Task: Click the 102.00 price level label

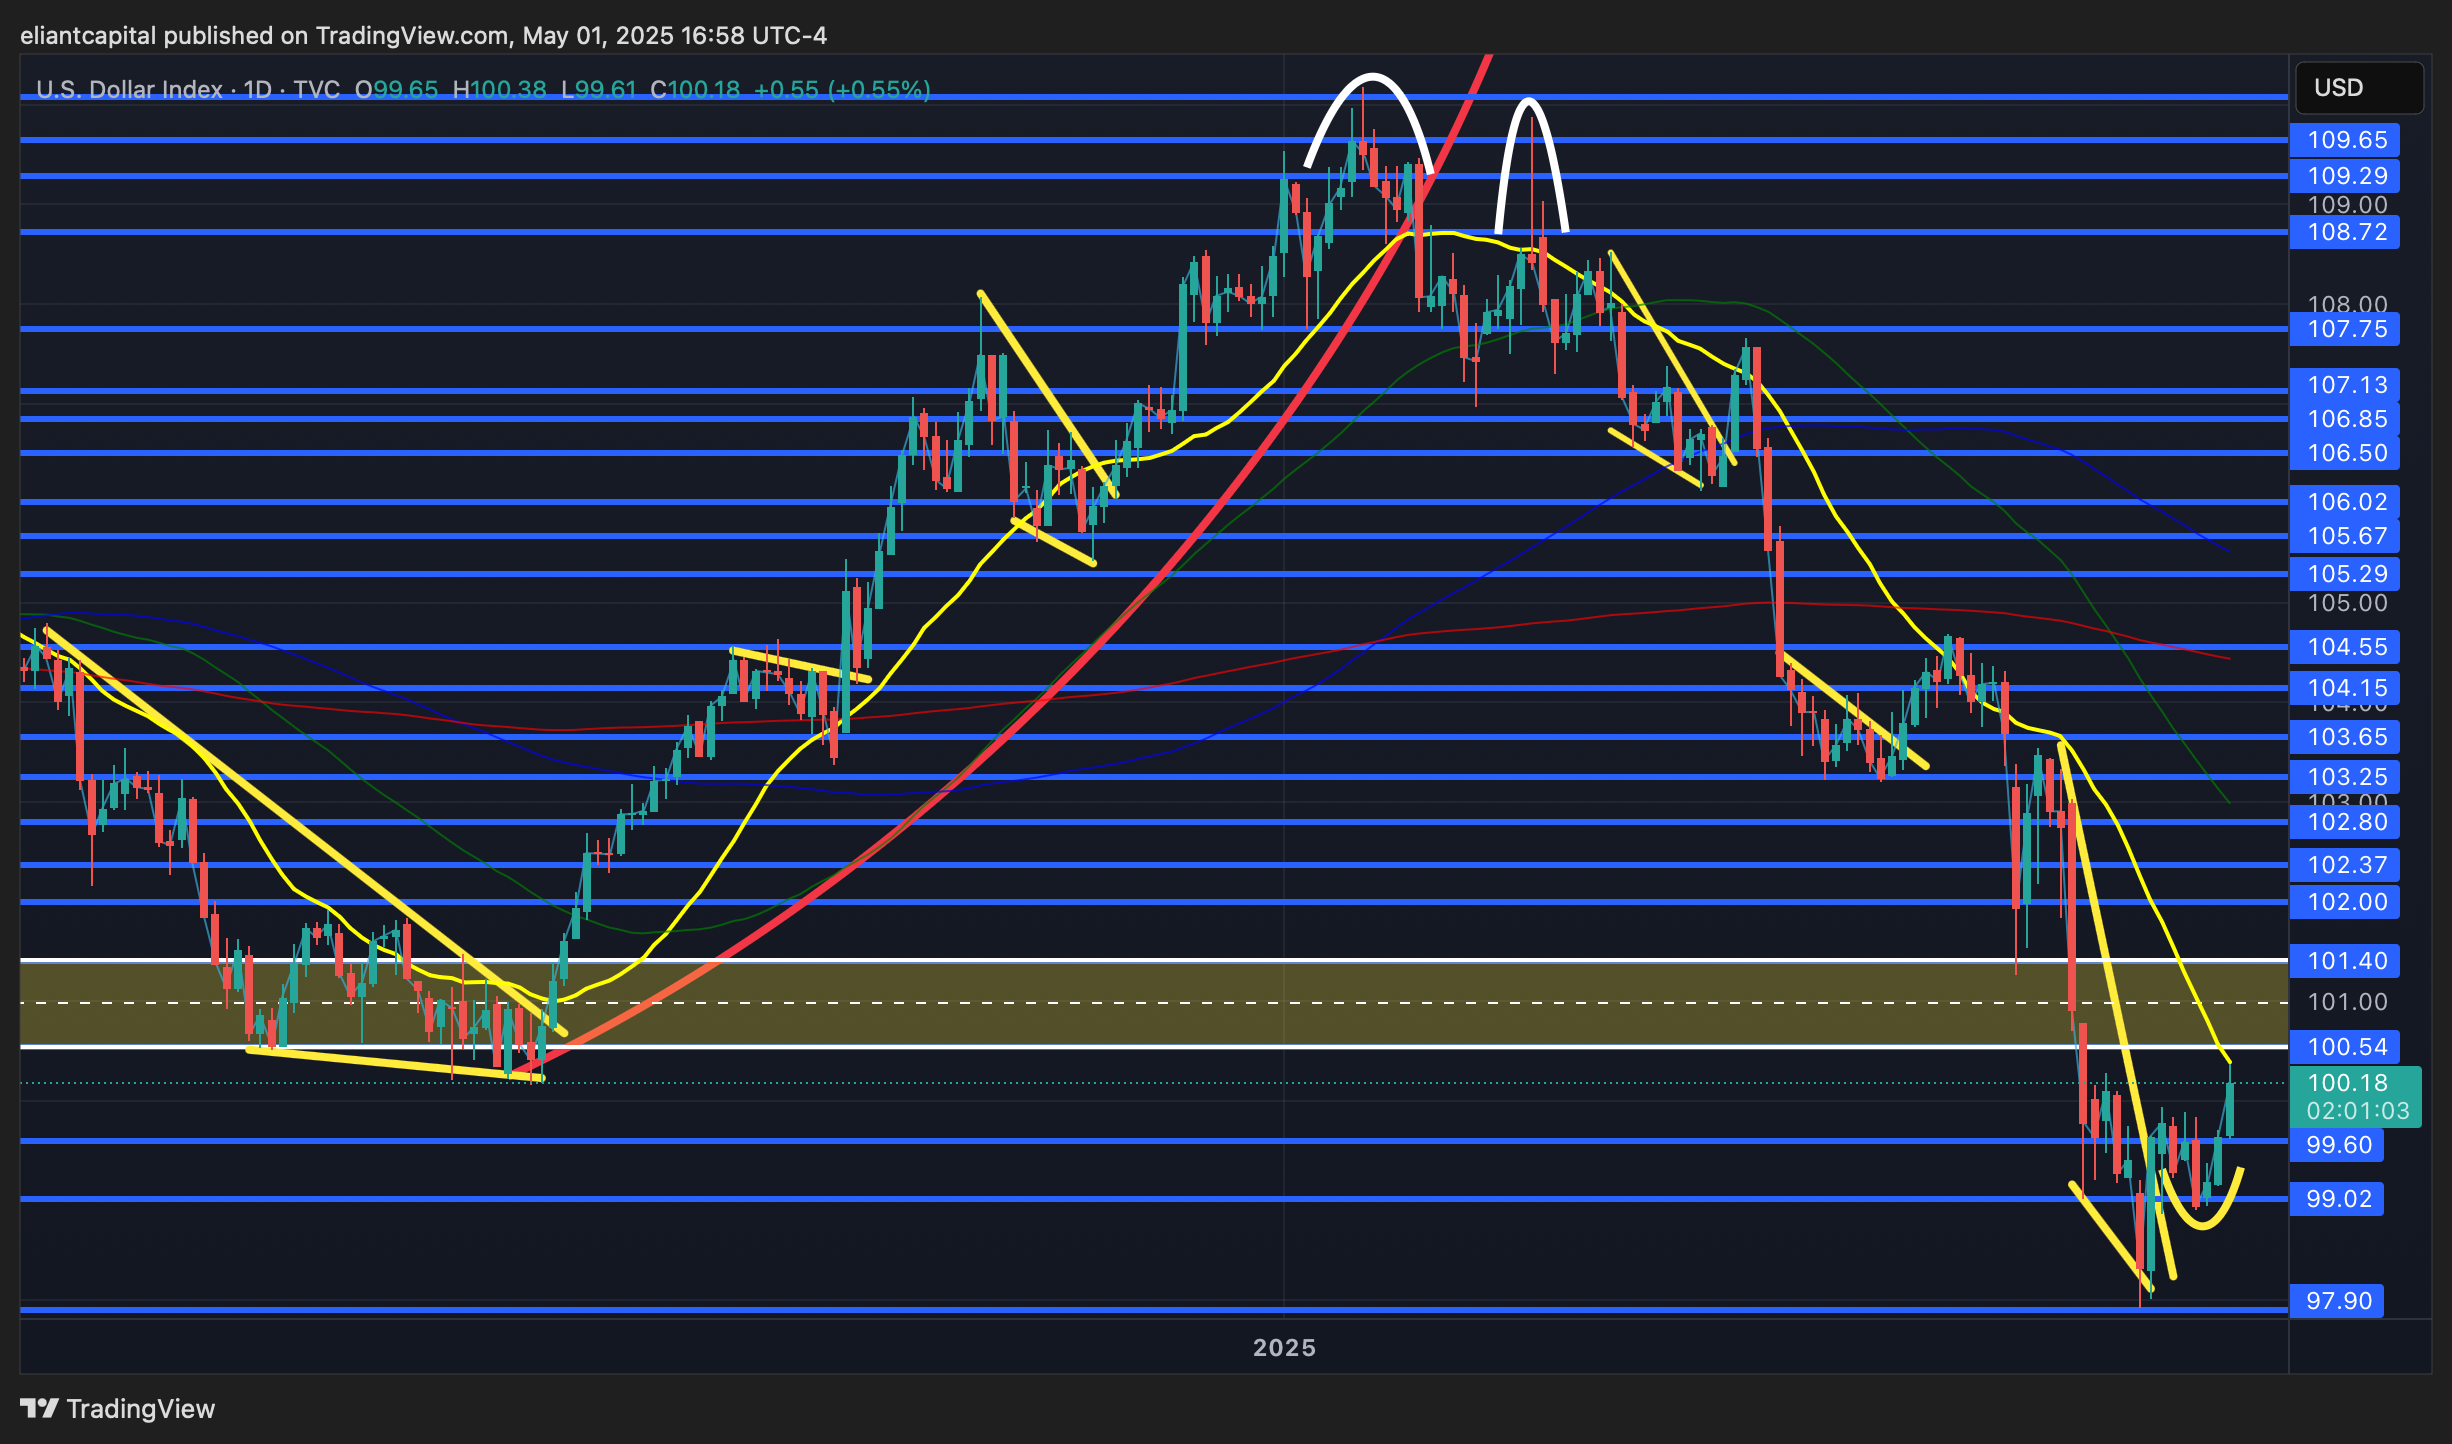Action: pyautogui.click(x=2344, y=902)
